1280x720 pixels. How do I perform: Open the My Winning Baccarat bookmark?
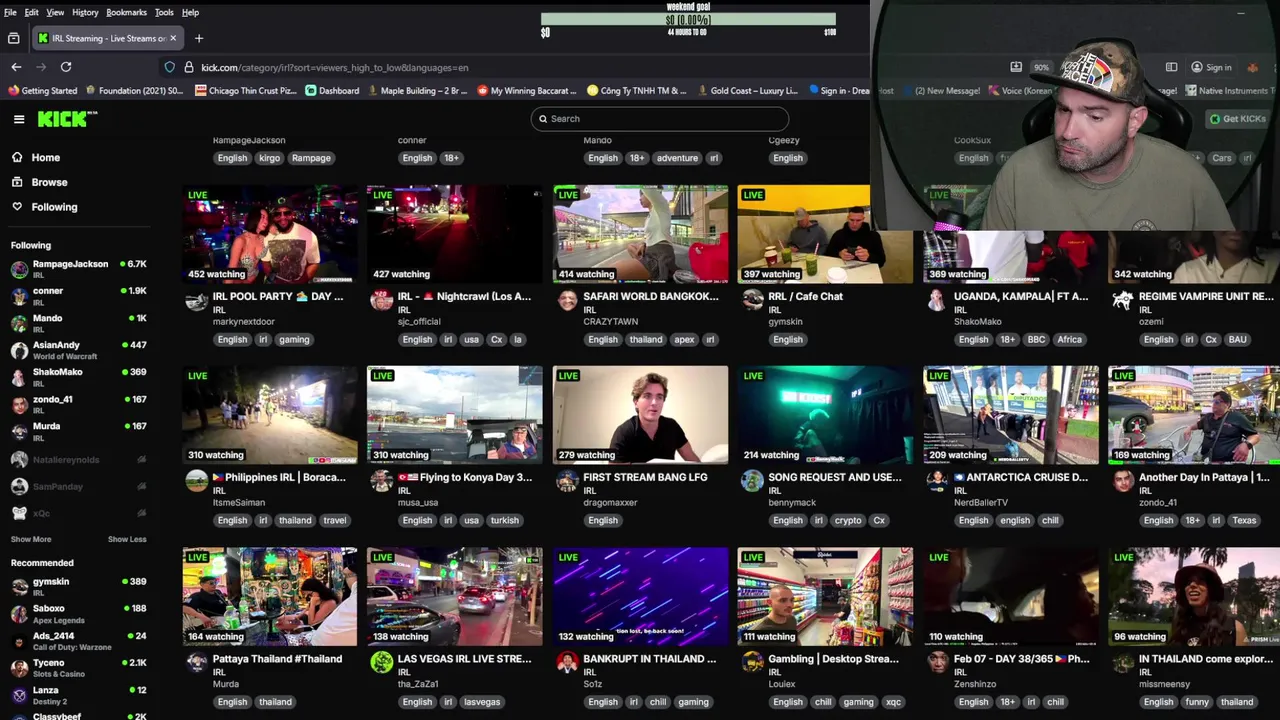(526, 90)
